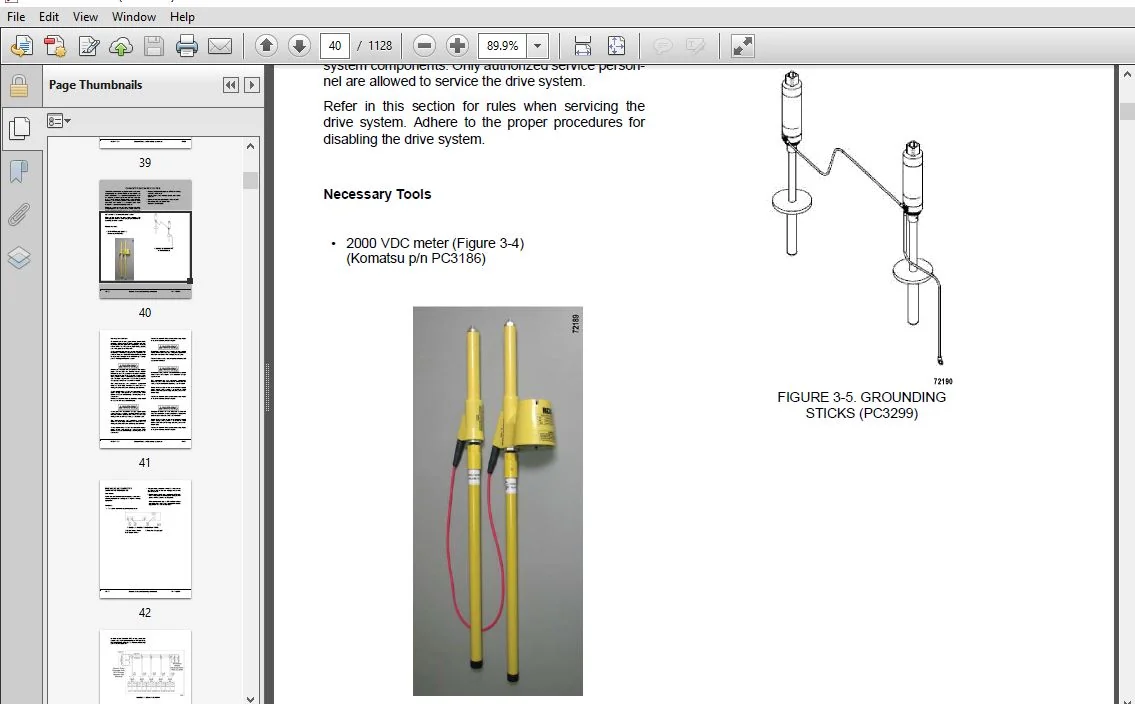Open the thumbnails options dropdown menu
Screen dimensions: 1135x704
click(x=59, y=121)
